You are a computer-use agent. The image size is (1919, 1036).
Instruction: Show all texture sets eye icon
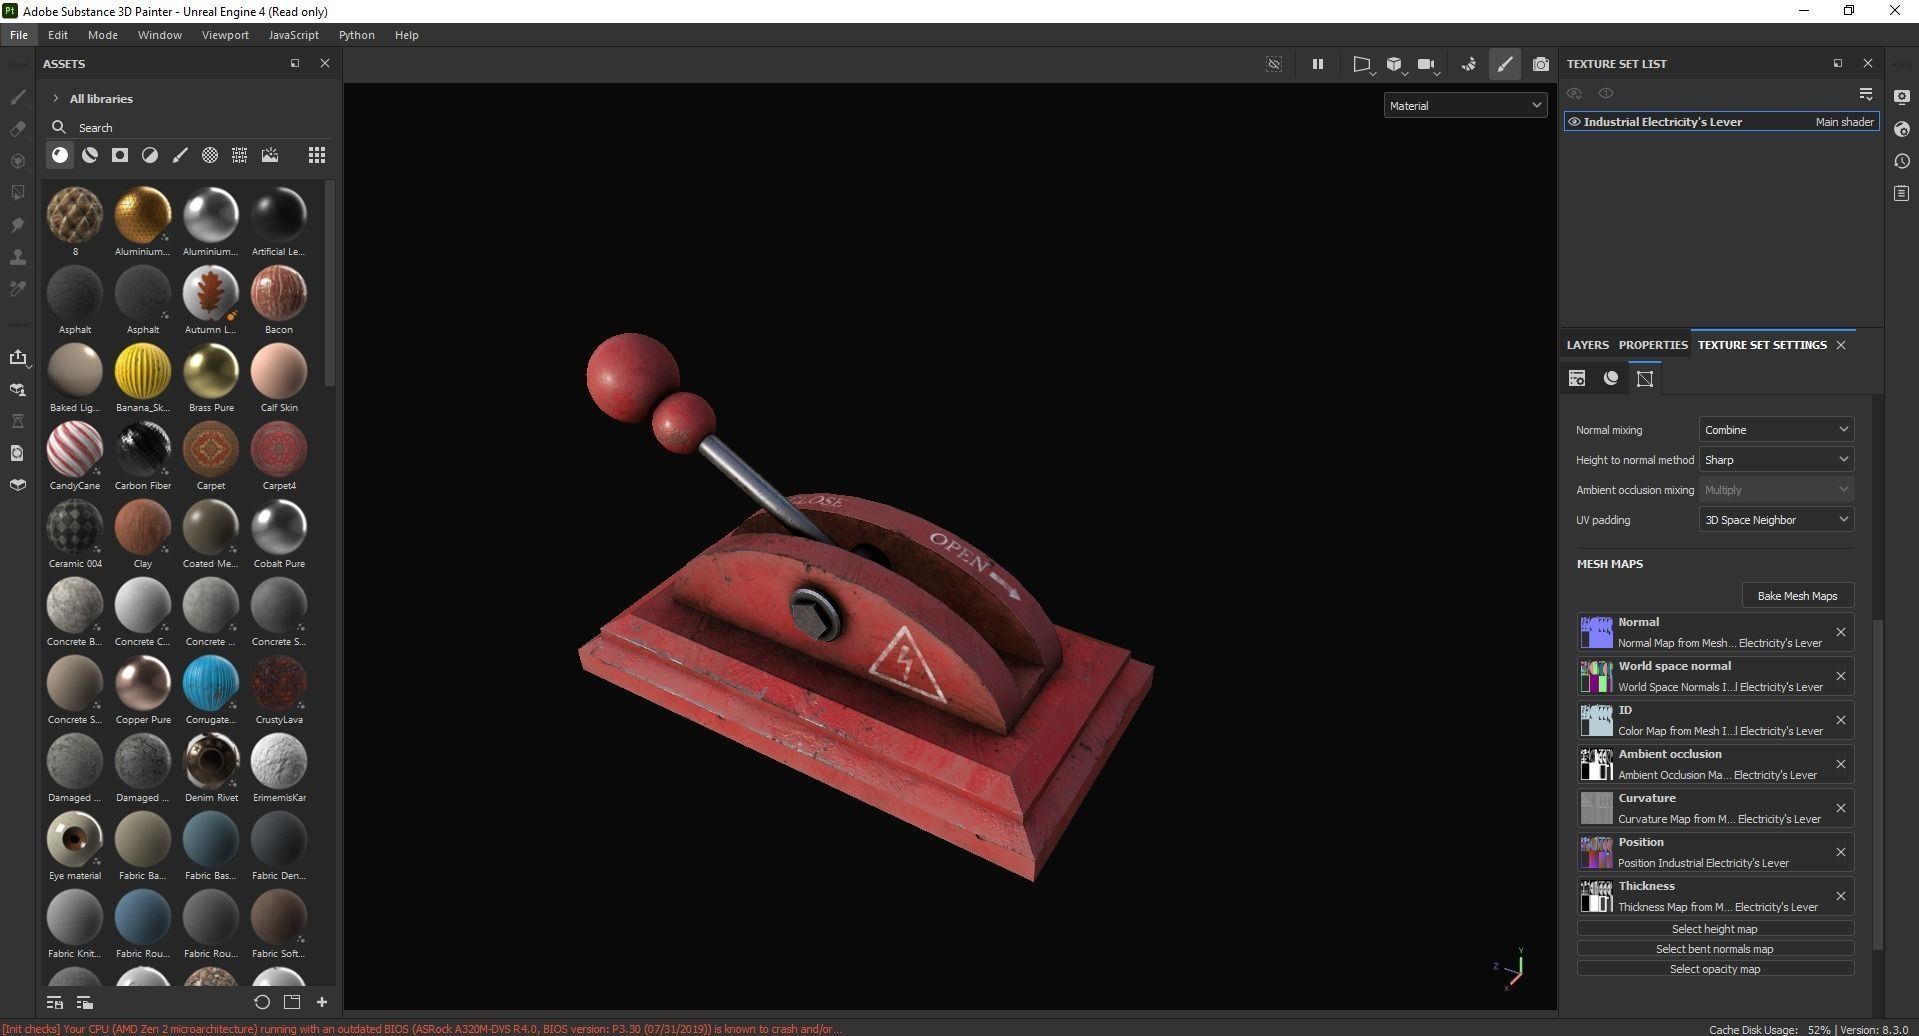pos(1606,93)
